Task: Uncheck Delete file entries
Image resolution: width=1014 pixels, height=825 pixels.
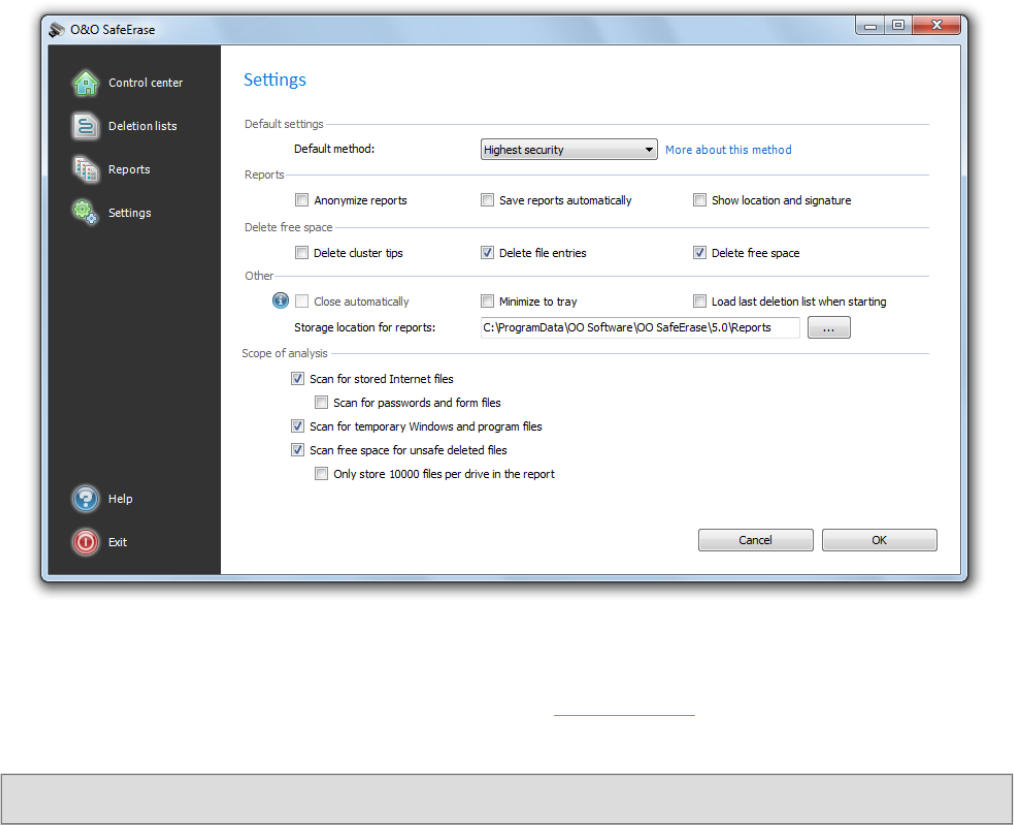Action: point(487,252)
